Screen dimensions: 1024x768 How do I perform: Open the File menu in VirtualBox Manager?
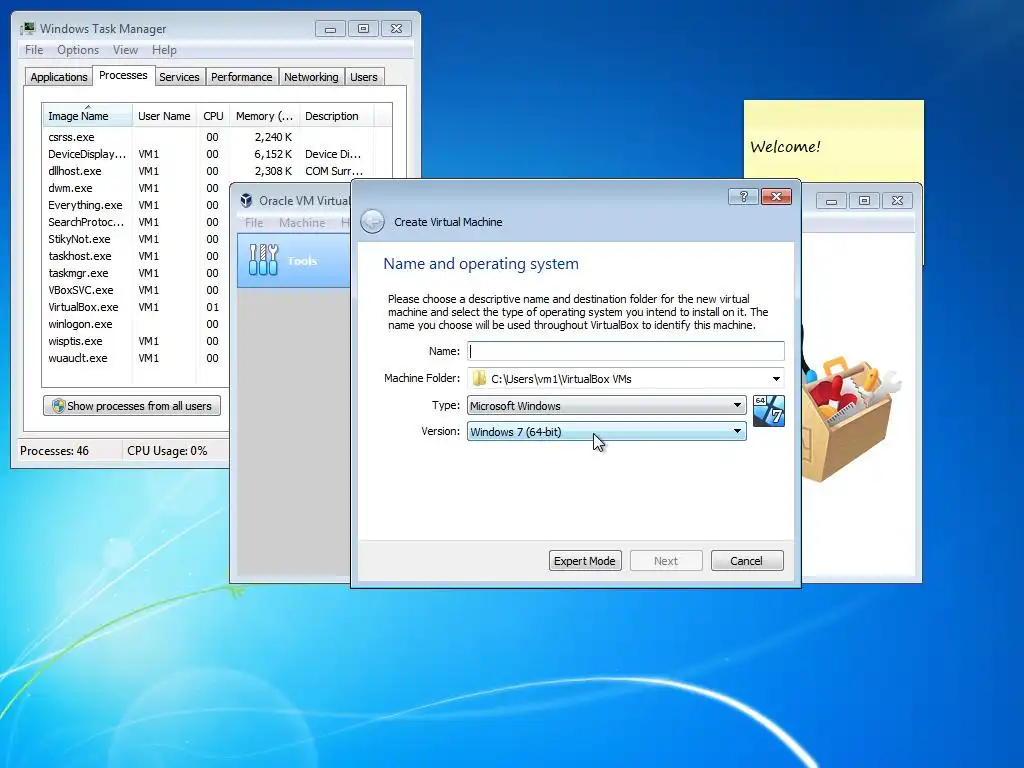click(254, 223)
